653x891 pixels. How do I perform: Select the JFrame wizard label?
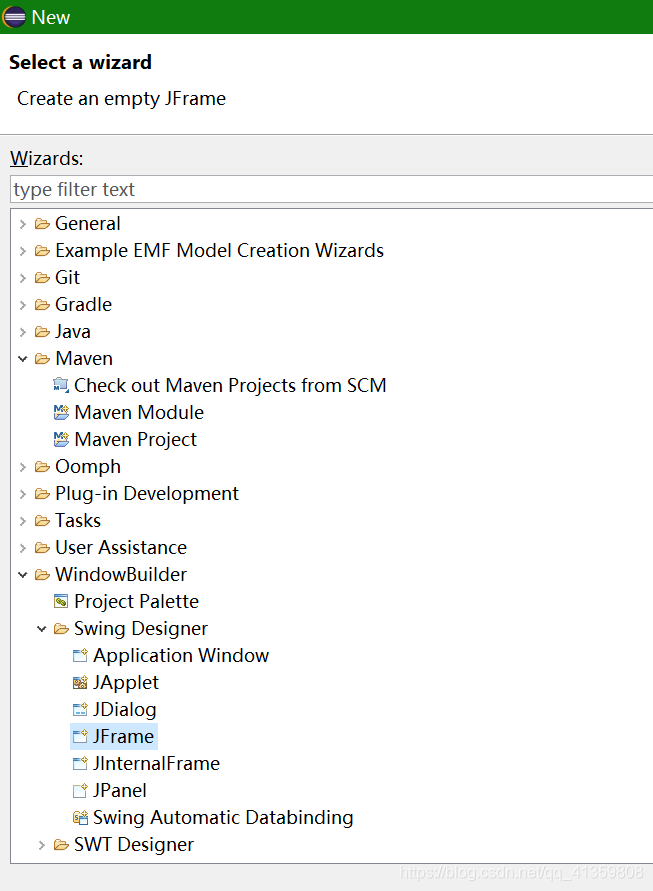pos(123,736)
